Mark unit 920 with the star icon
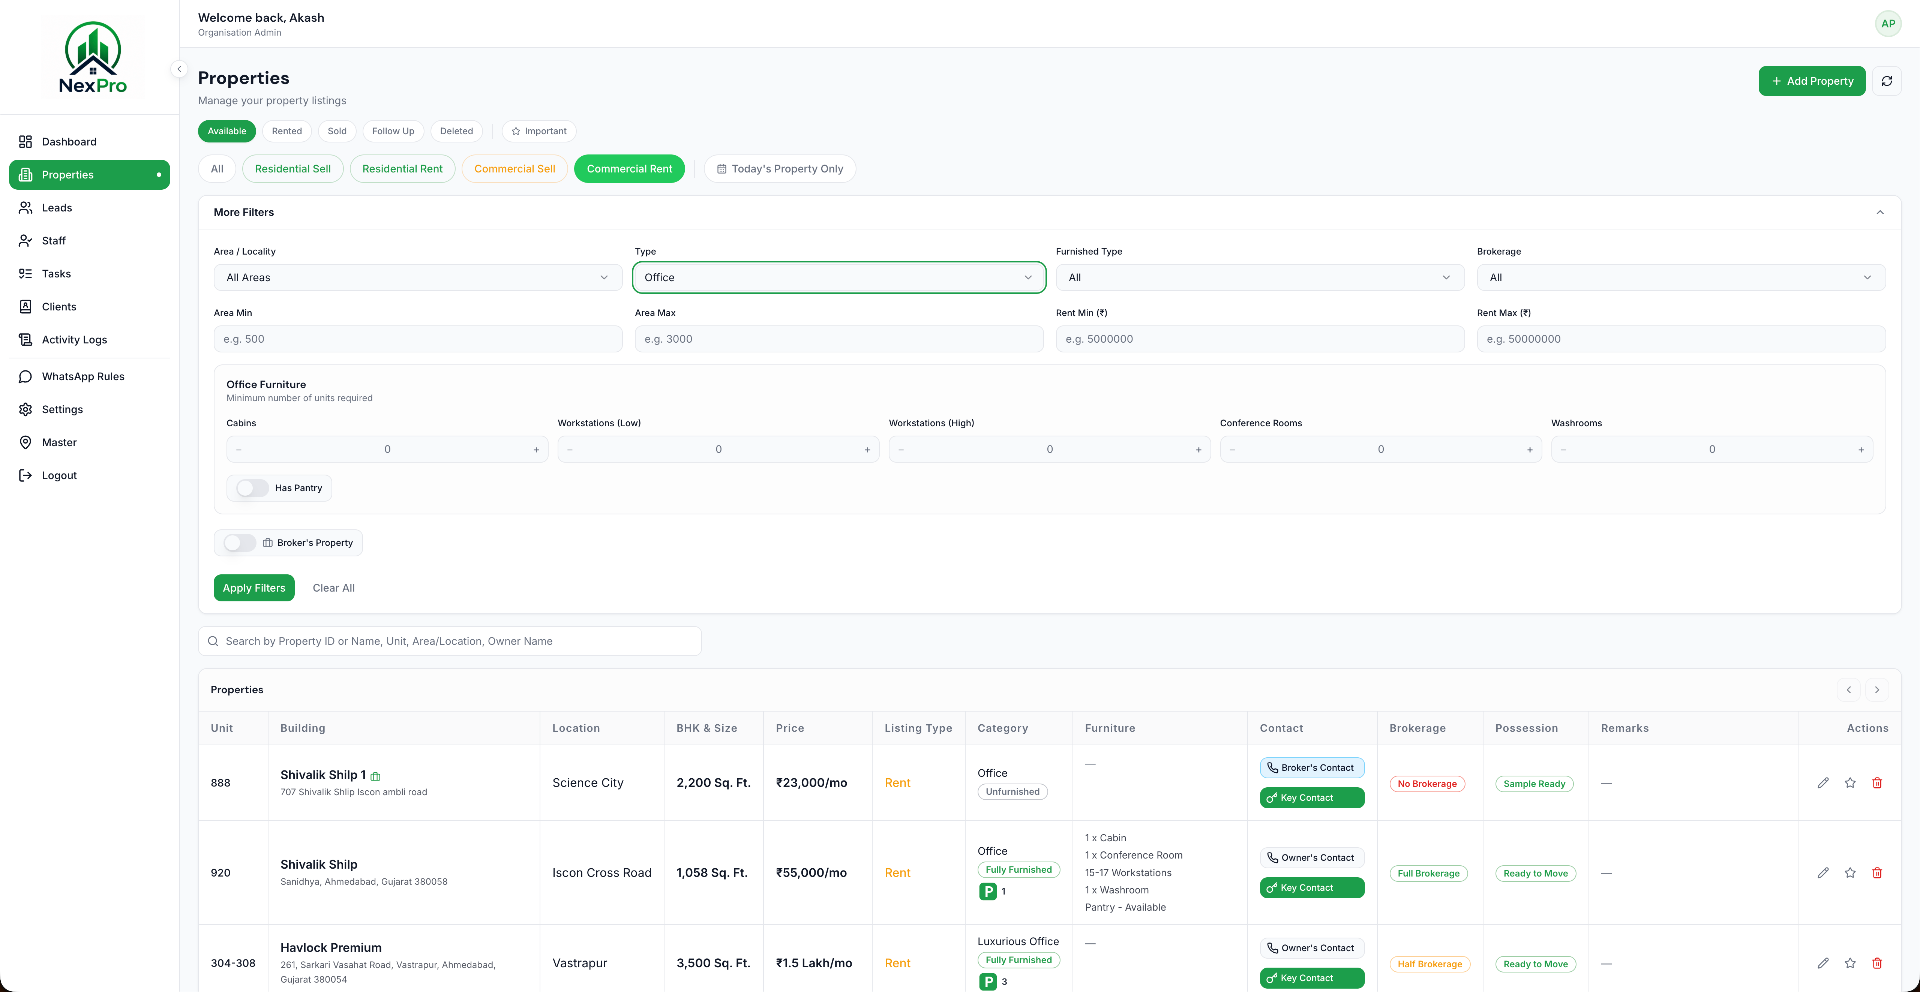Viewport: 1920px width, 992px height. click(1850, 873)
